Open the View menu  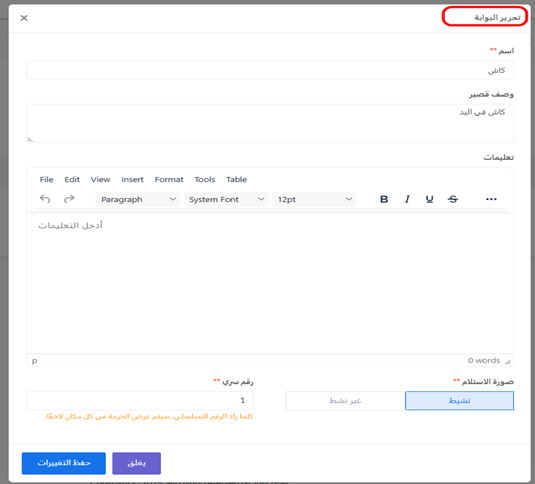coord(100,179)
